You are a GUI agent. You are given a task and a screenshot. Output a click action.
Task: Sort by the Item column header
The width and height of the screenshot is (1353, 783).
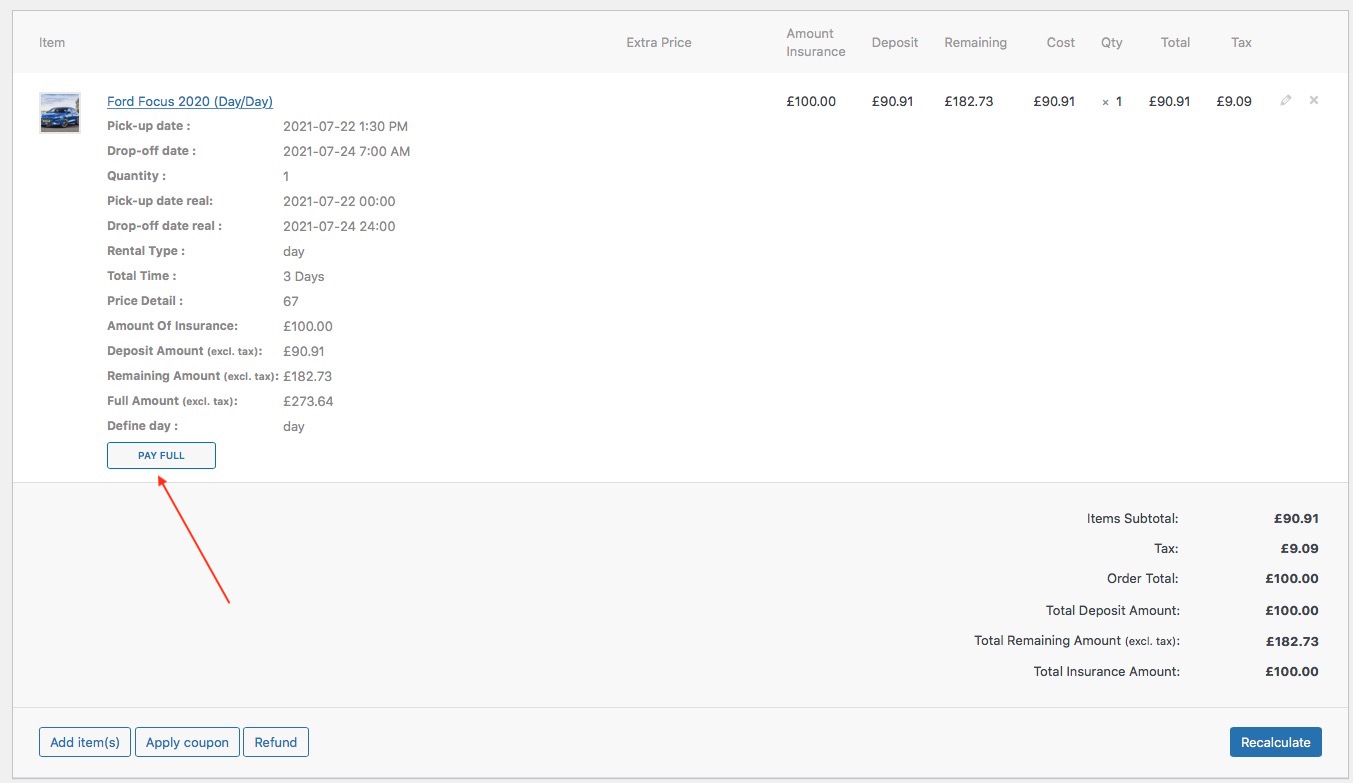click(52, 42)
